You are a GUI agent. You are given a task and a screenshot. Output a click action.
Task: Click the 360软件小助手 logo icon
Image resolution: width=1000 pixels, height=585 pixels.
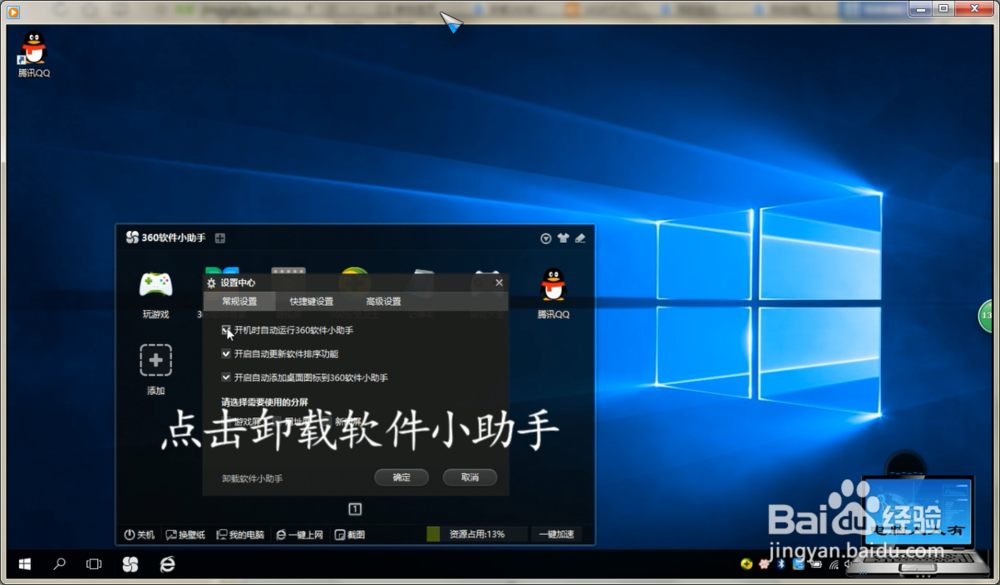[132, 237]
